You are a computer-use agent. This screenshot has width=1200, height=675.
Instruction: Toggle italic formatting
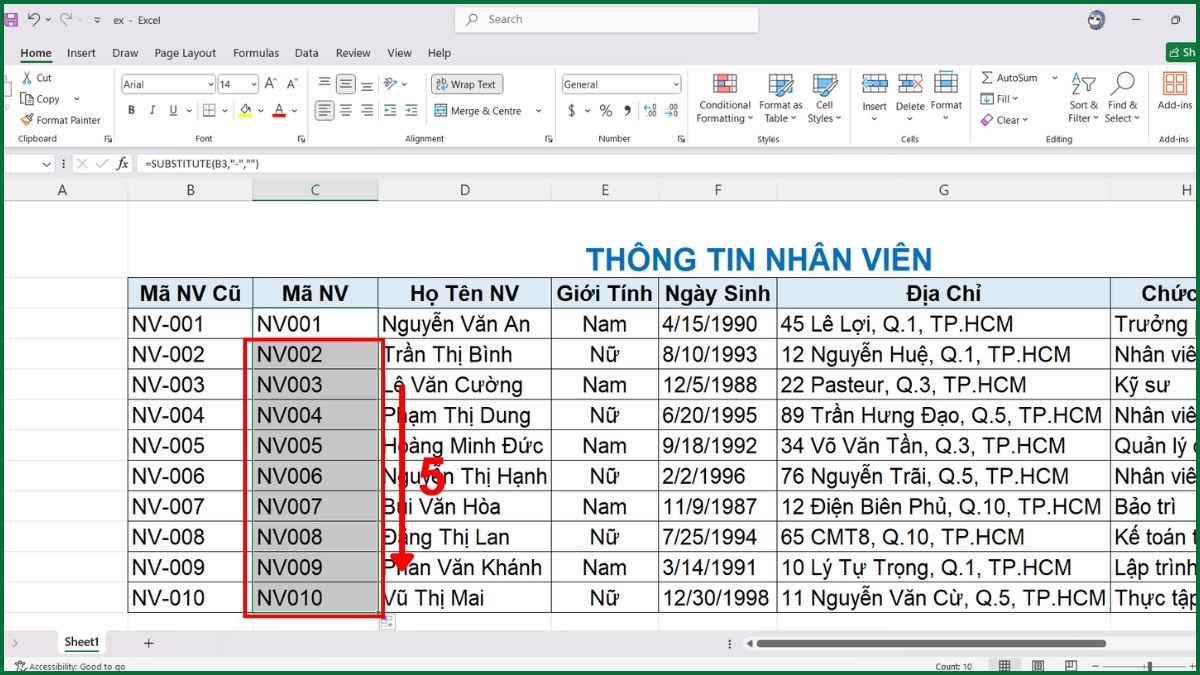151,111
